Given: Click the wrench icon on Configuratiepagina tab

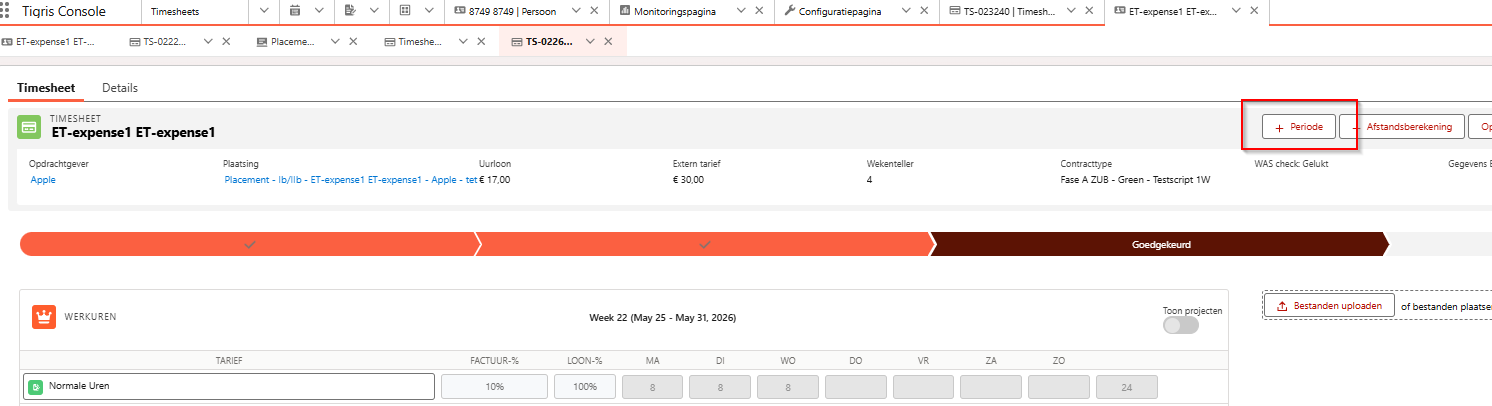Looking at the screenshot, I should [790, 11].
